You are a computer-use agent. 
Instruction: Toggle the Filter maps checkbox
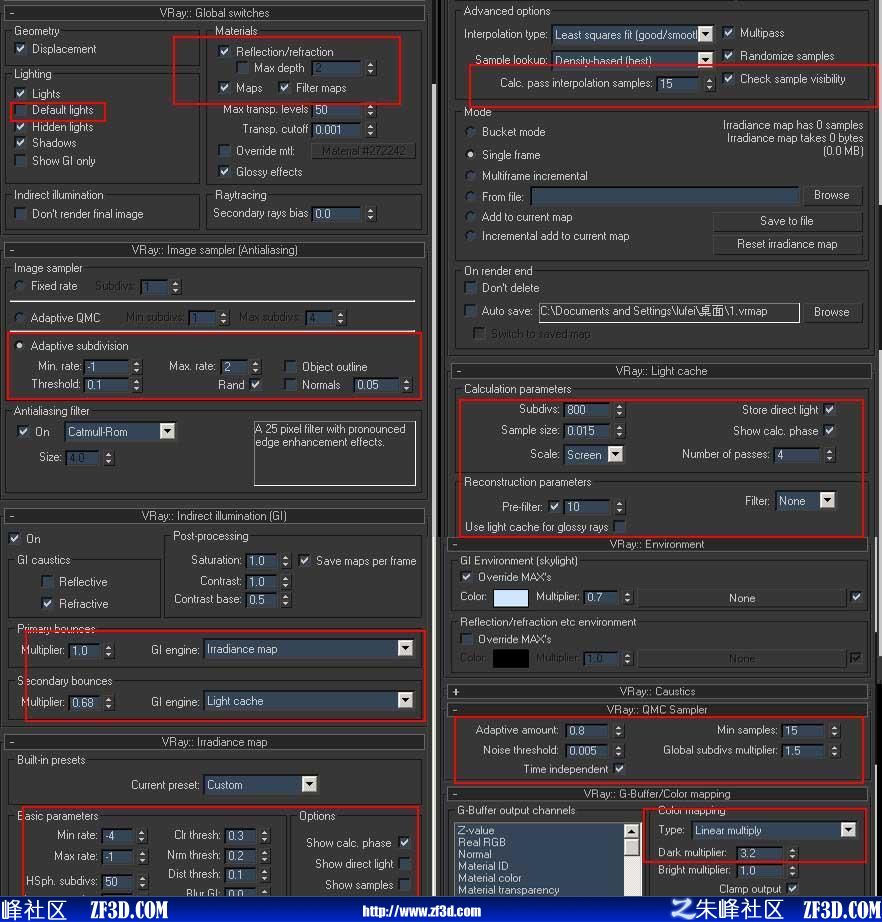(x=285, y=88)
